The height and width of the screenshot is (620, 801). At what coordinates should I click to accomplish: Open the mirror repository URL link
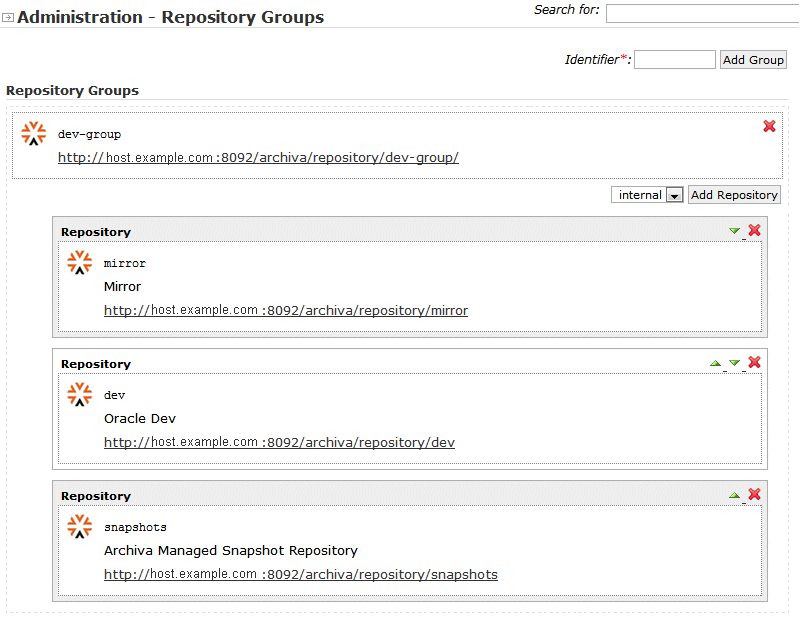286,310
